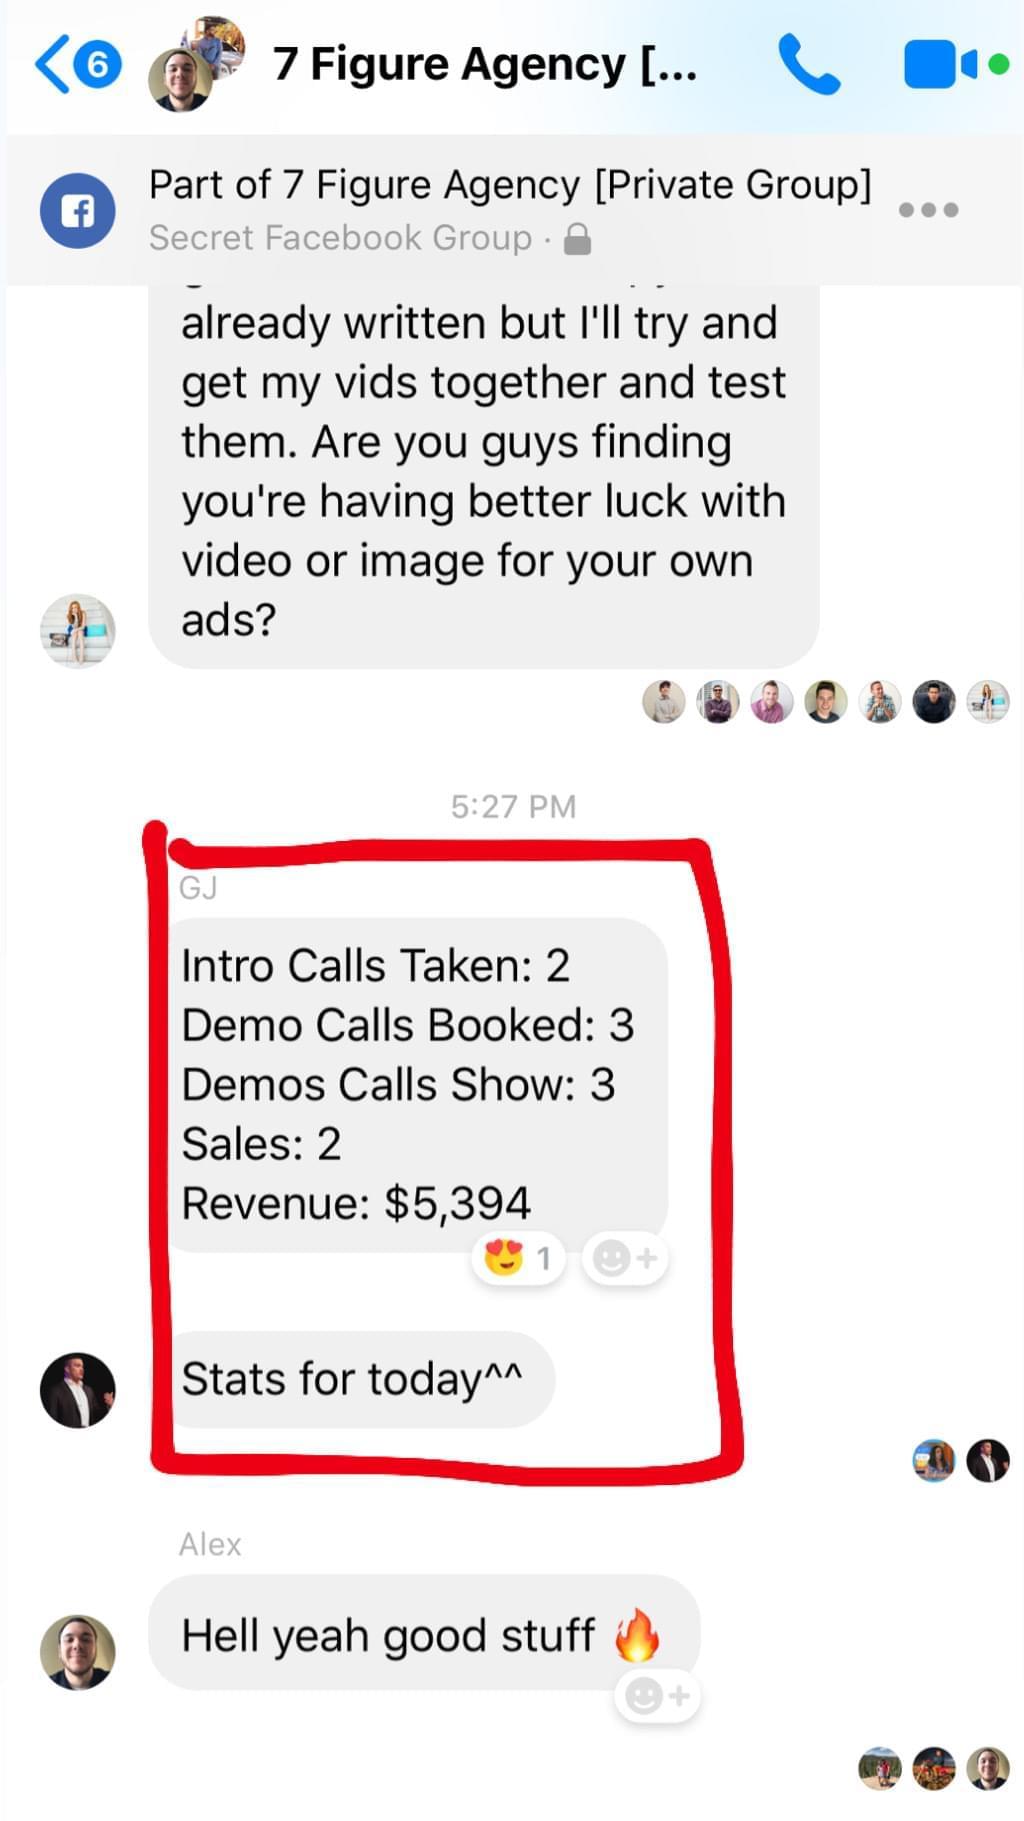Open the three-dot options in group banner
Viewport: 1024px width, 1821px height.
[x=928, y=210]
